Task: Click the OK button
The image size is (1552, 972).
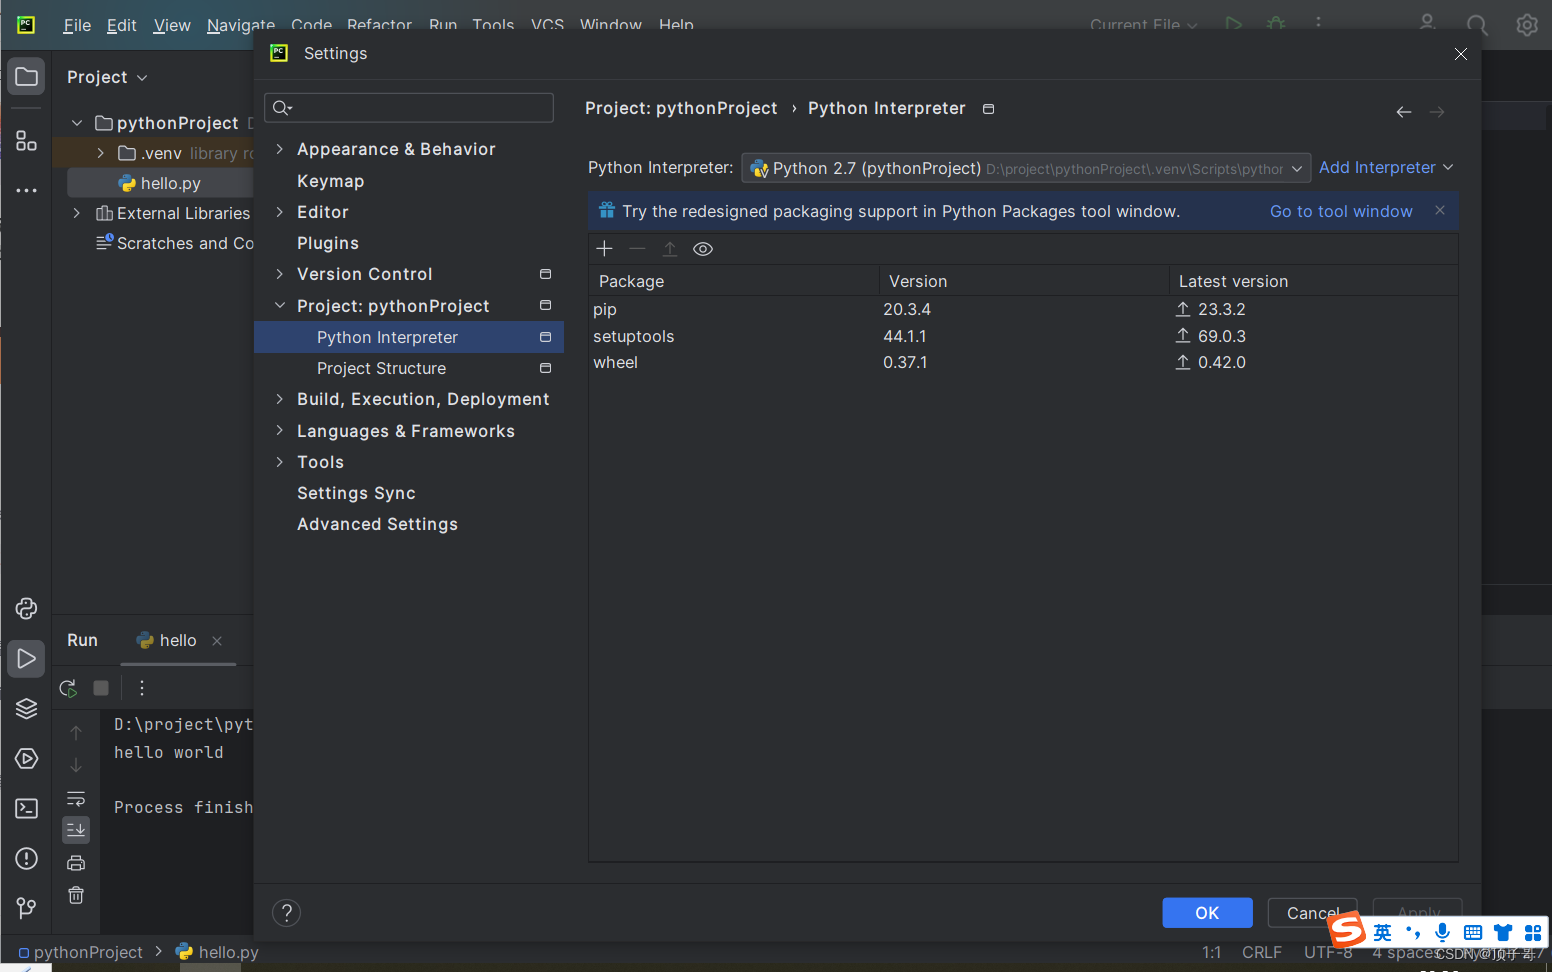Action: 1207,913
